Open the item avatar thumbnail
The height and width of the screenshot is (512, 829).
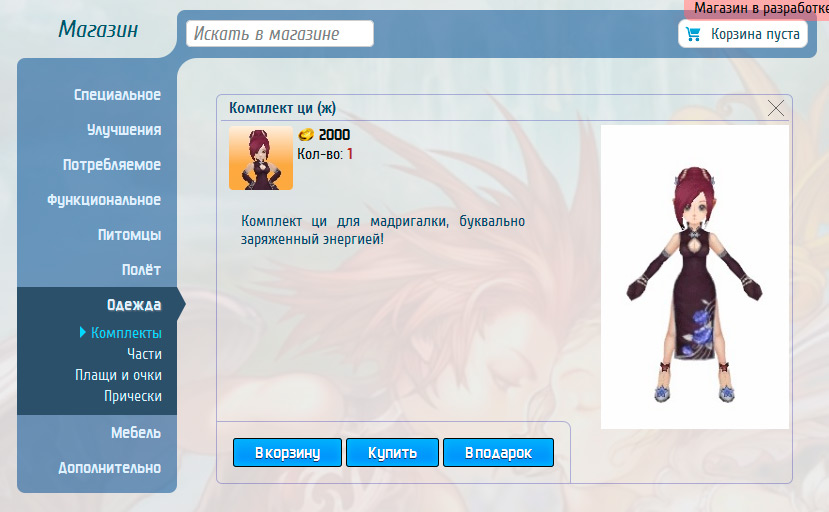(260, 158)
